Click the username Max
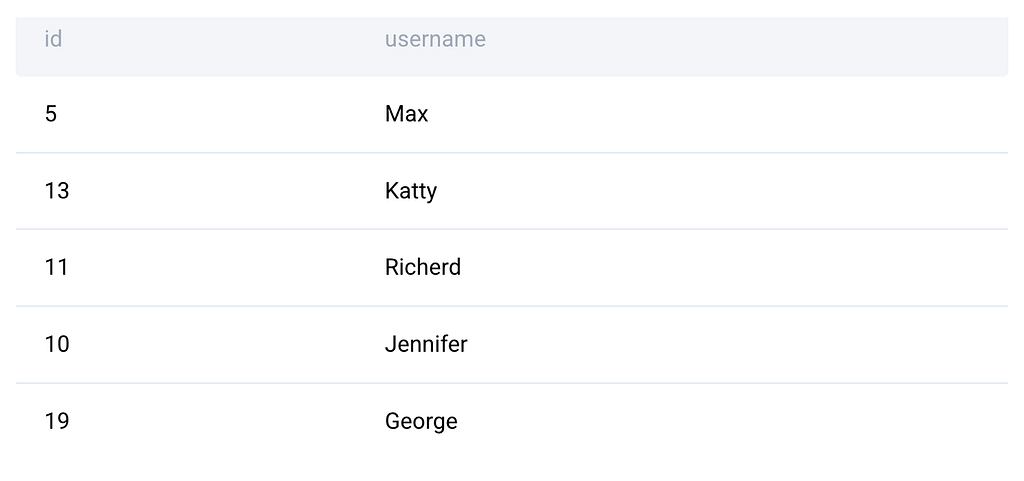Screen dimensions: 1024x481 point(406,114)
